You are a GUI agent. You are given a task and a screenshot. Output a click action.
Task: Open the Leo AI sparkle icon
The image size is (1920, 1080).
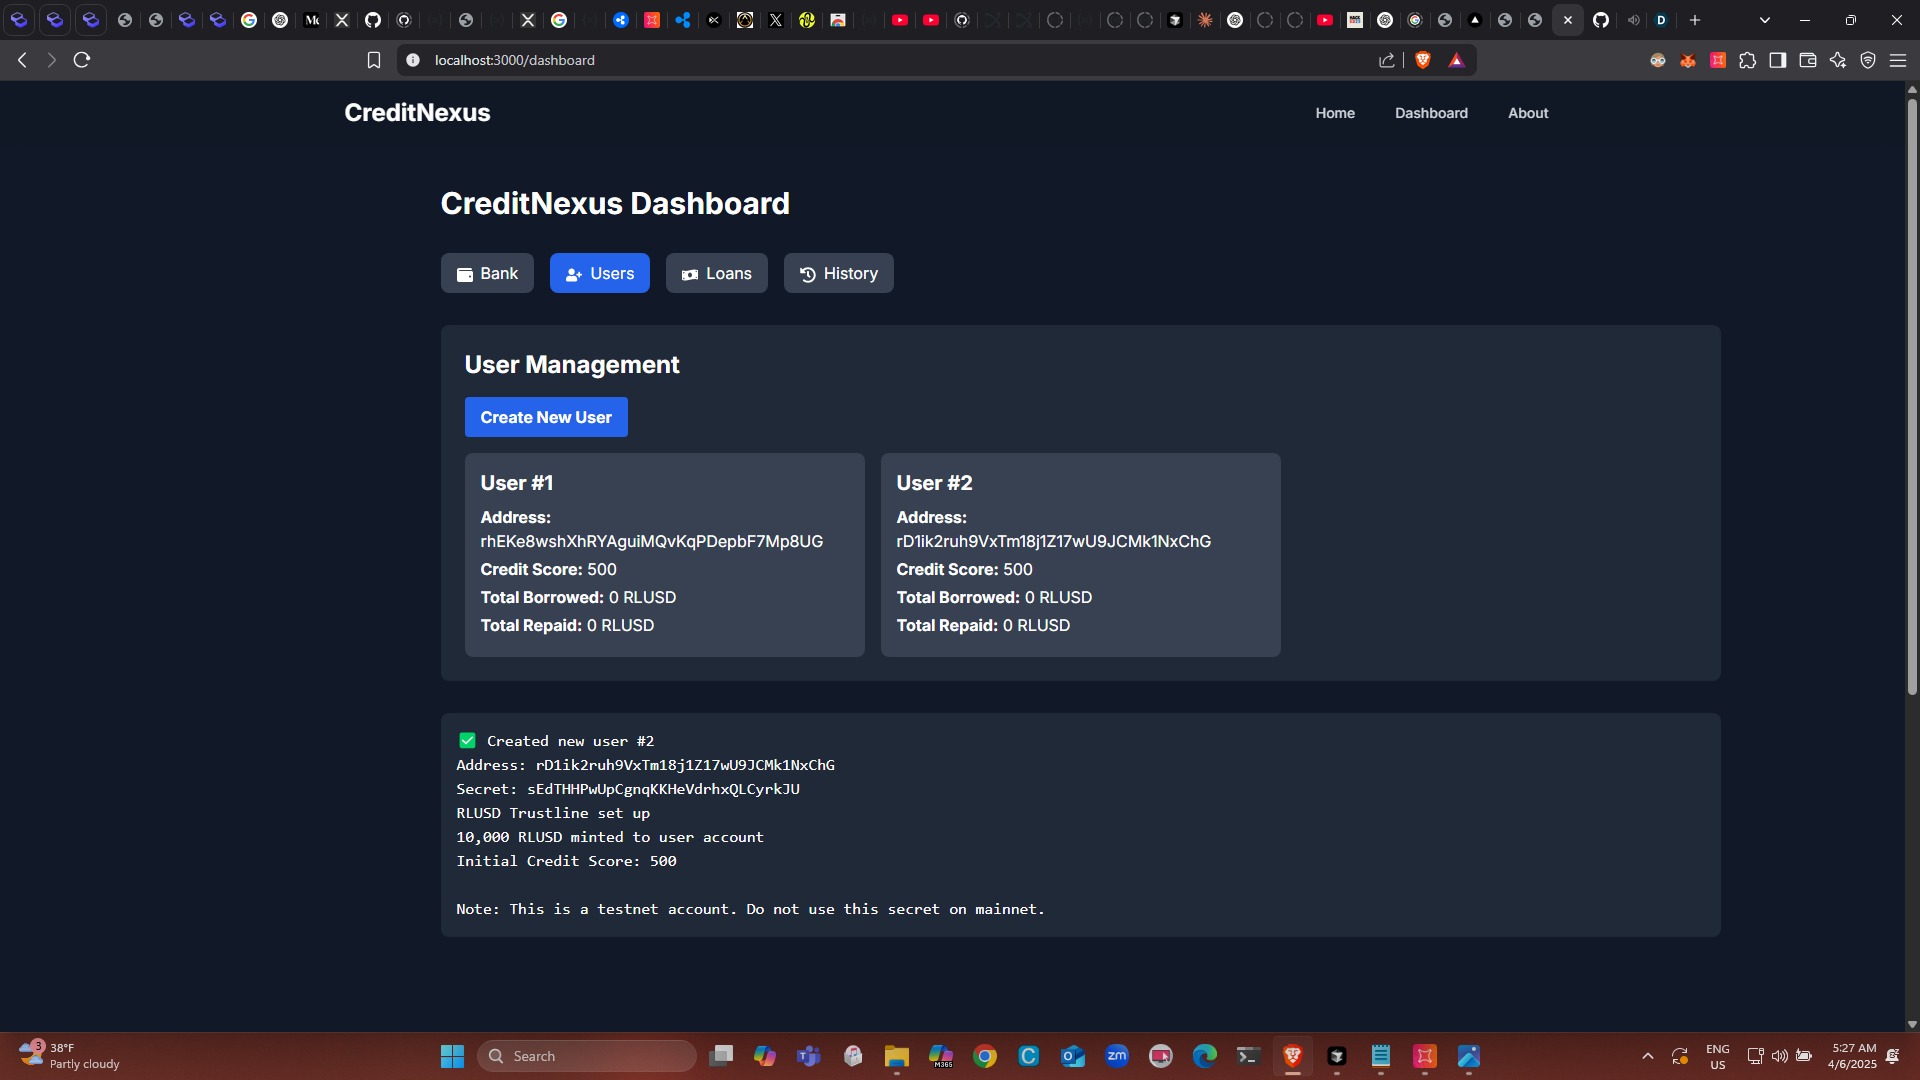(1837, 60)
